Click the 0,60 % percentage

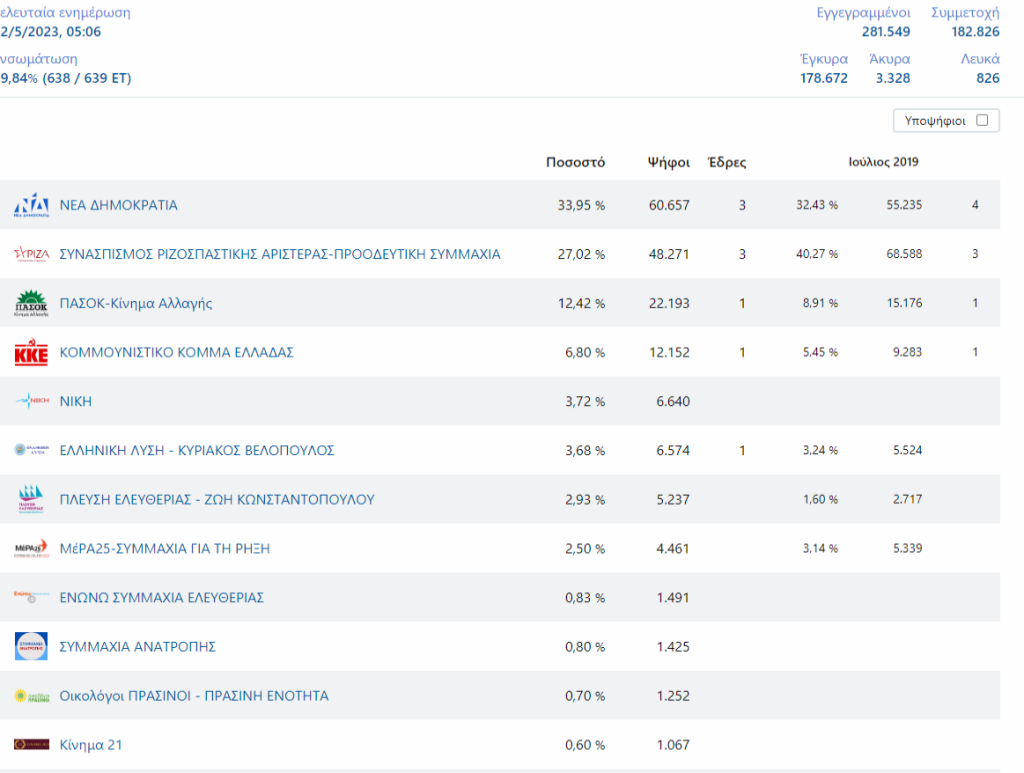[x=585, y=745]
